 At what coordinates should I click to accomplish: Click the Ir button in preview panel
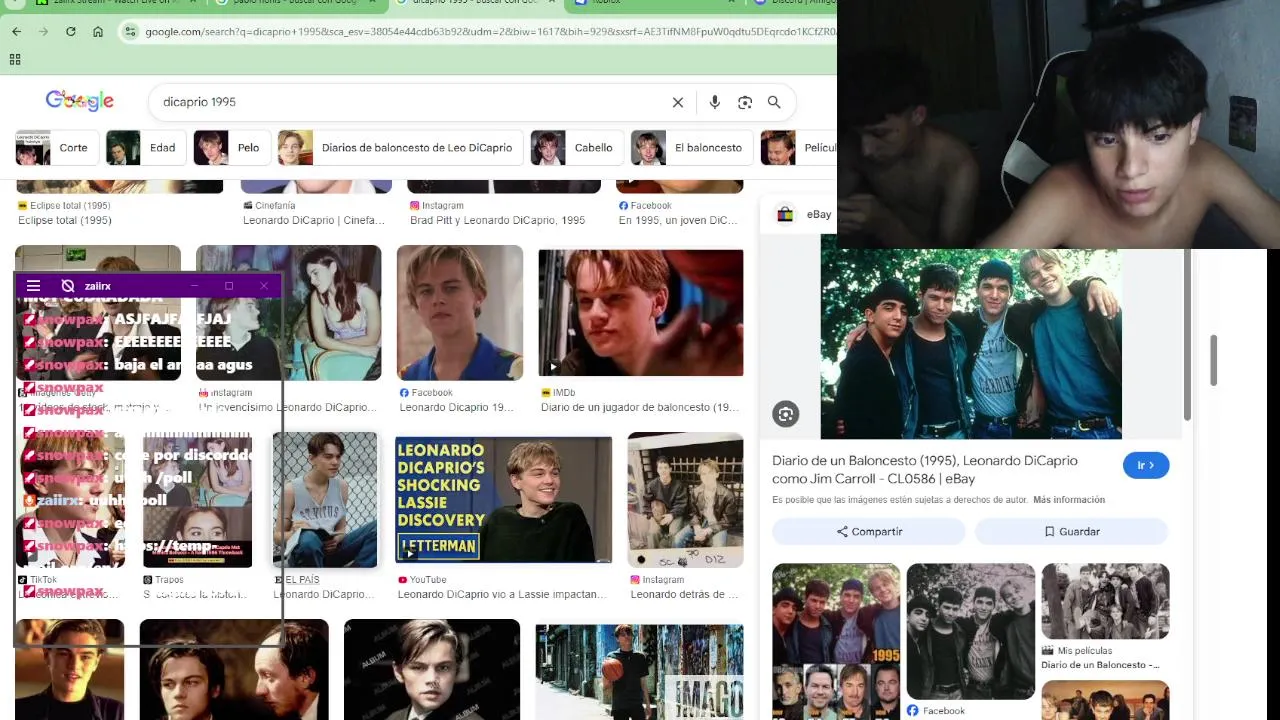[1146, 465]
